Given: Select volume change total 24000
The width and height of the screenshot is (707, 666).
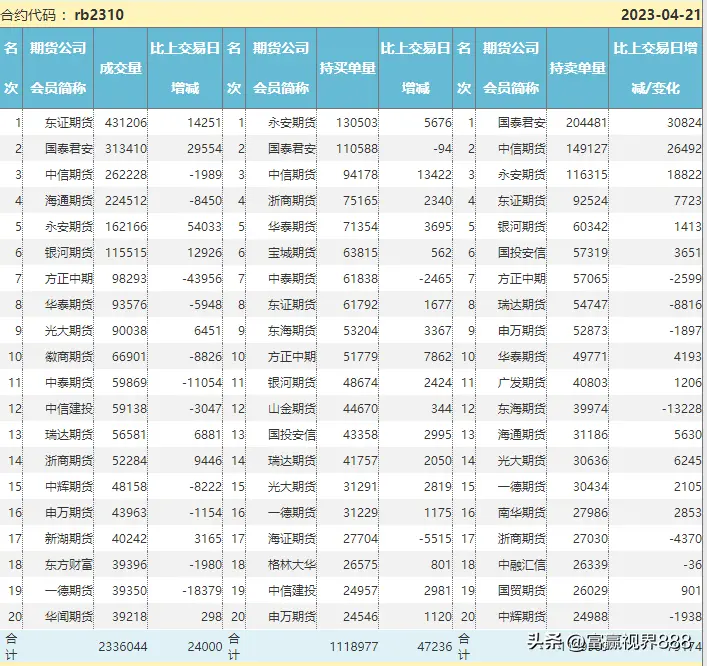Looking at the screenshot, I should click(x=205, y=647).
